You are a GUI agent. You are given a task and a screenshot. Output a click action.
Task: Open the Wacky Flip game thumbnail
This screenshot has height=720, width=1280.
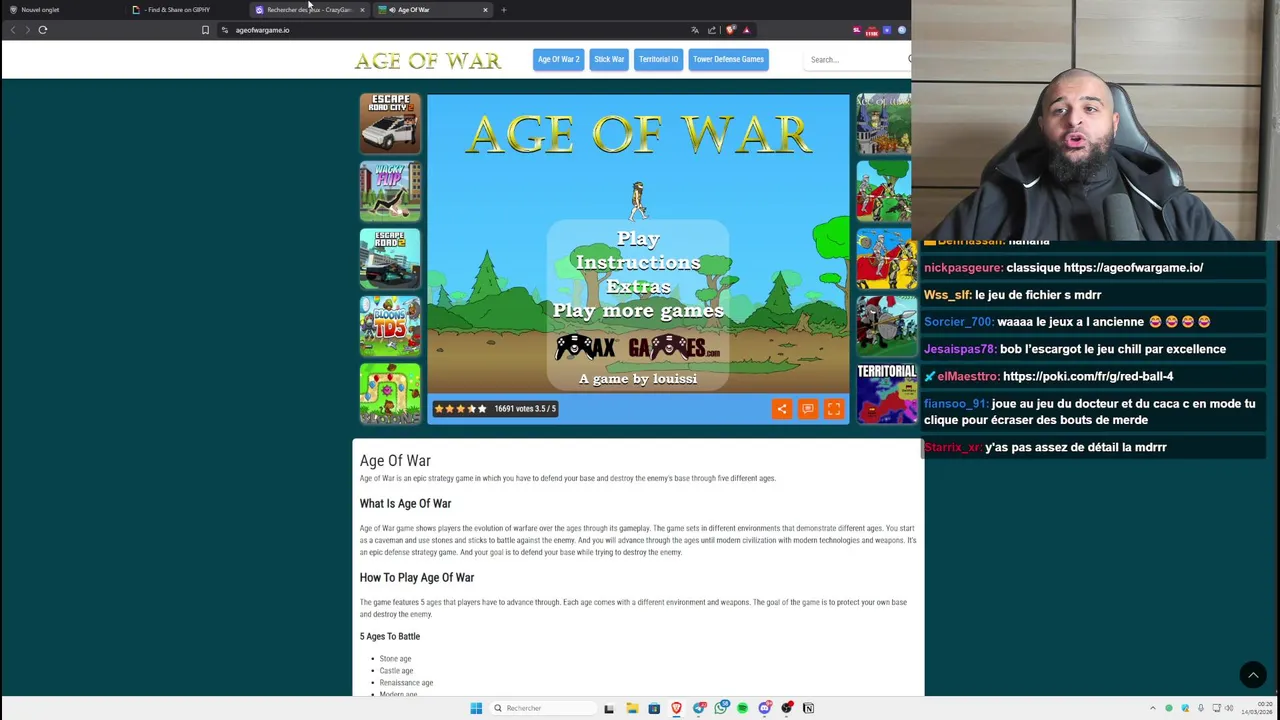point(390,191)
